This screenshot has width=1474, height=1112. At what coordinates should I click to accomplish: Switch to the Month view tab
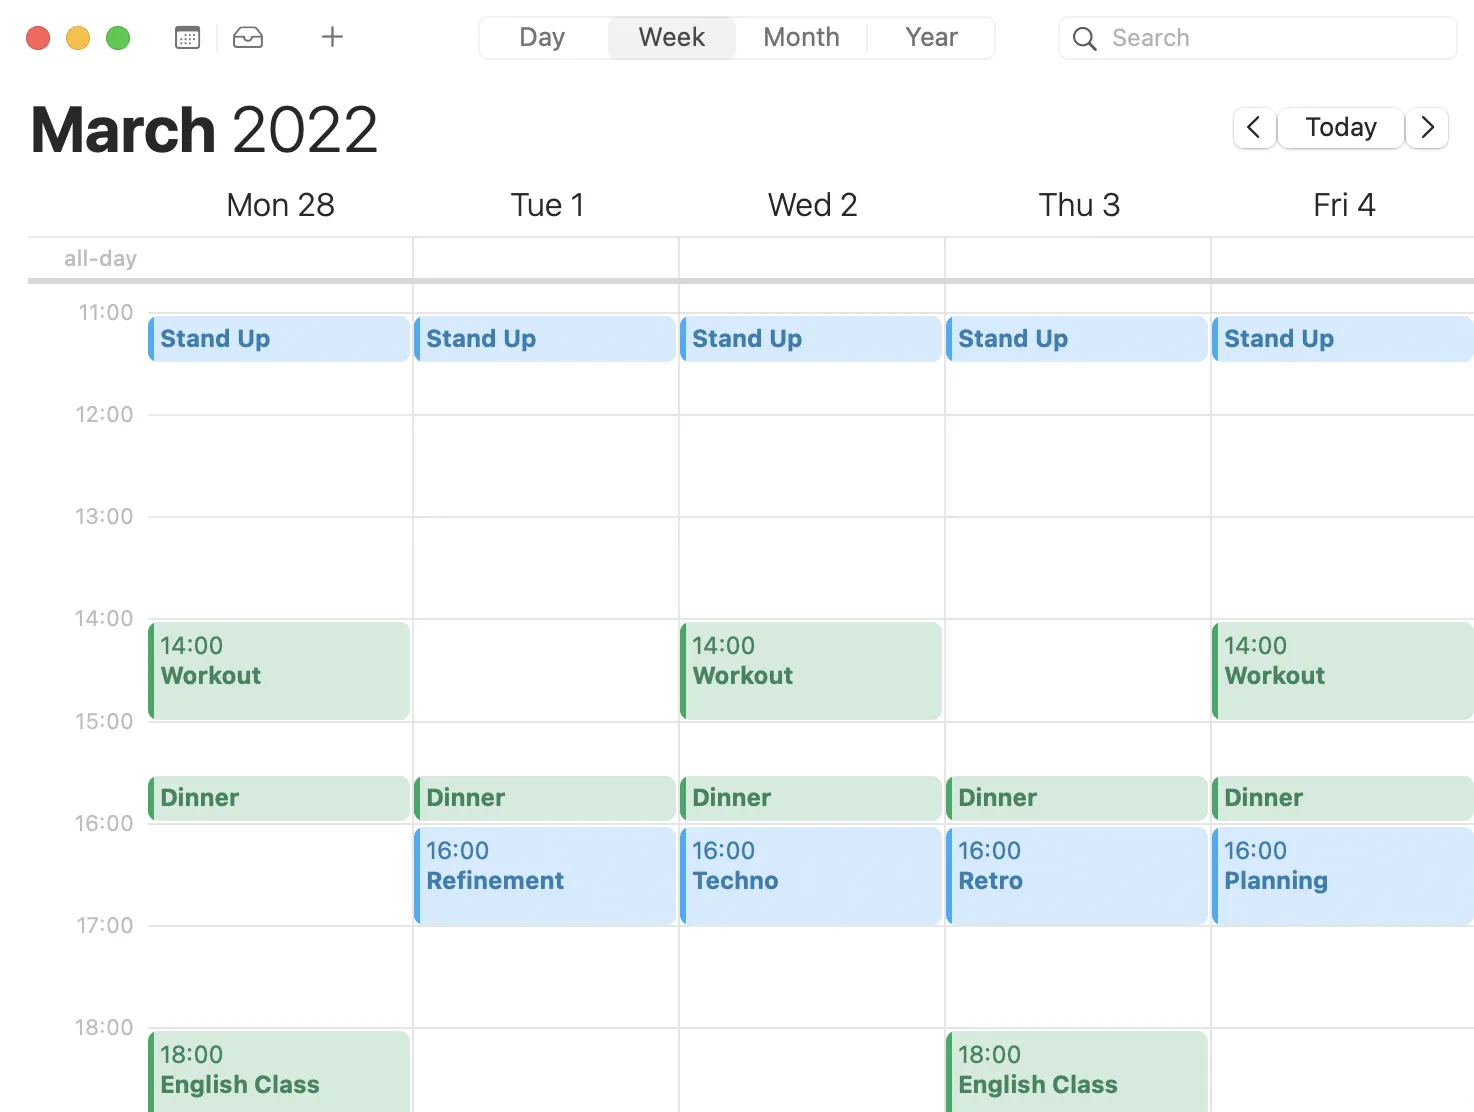pos(800,37)
